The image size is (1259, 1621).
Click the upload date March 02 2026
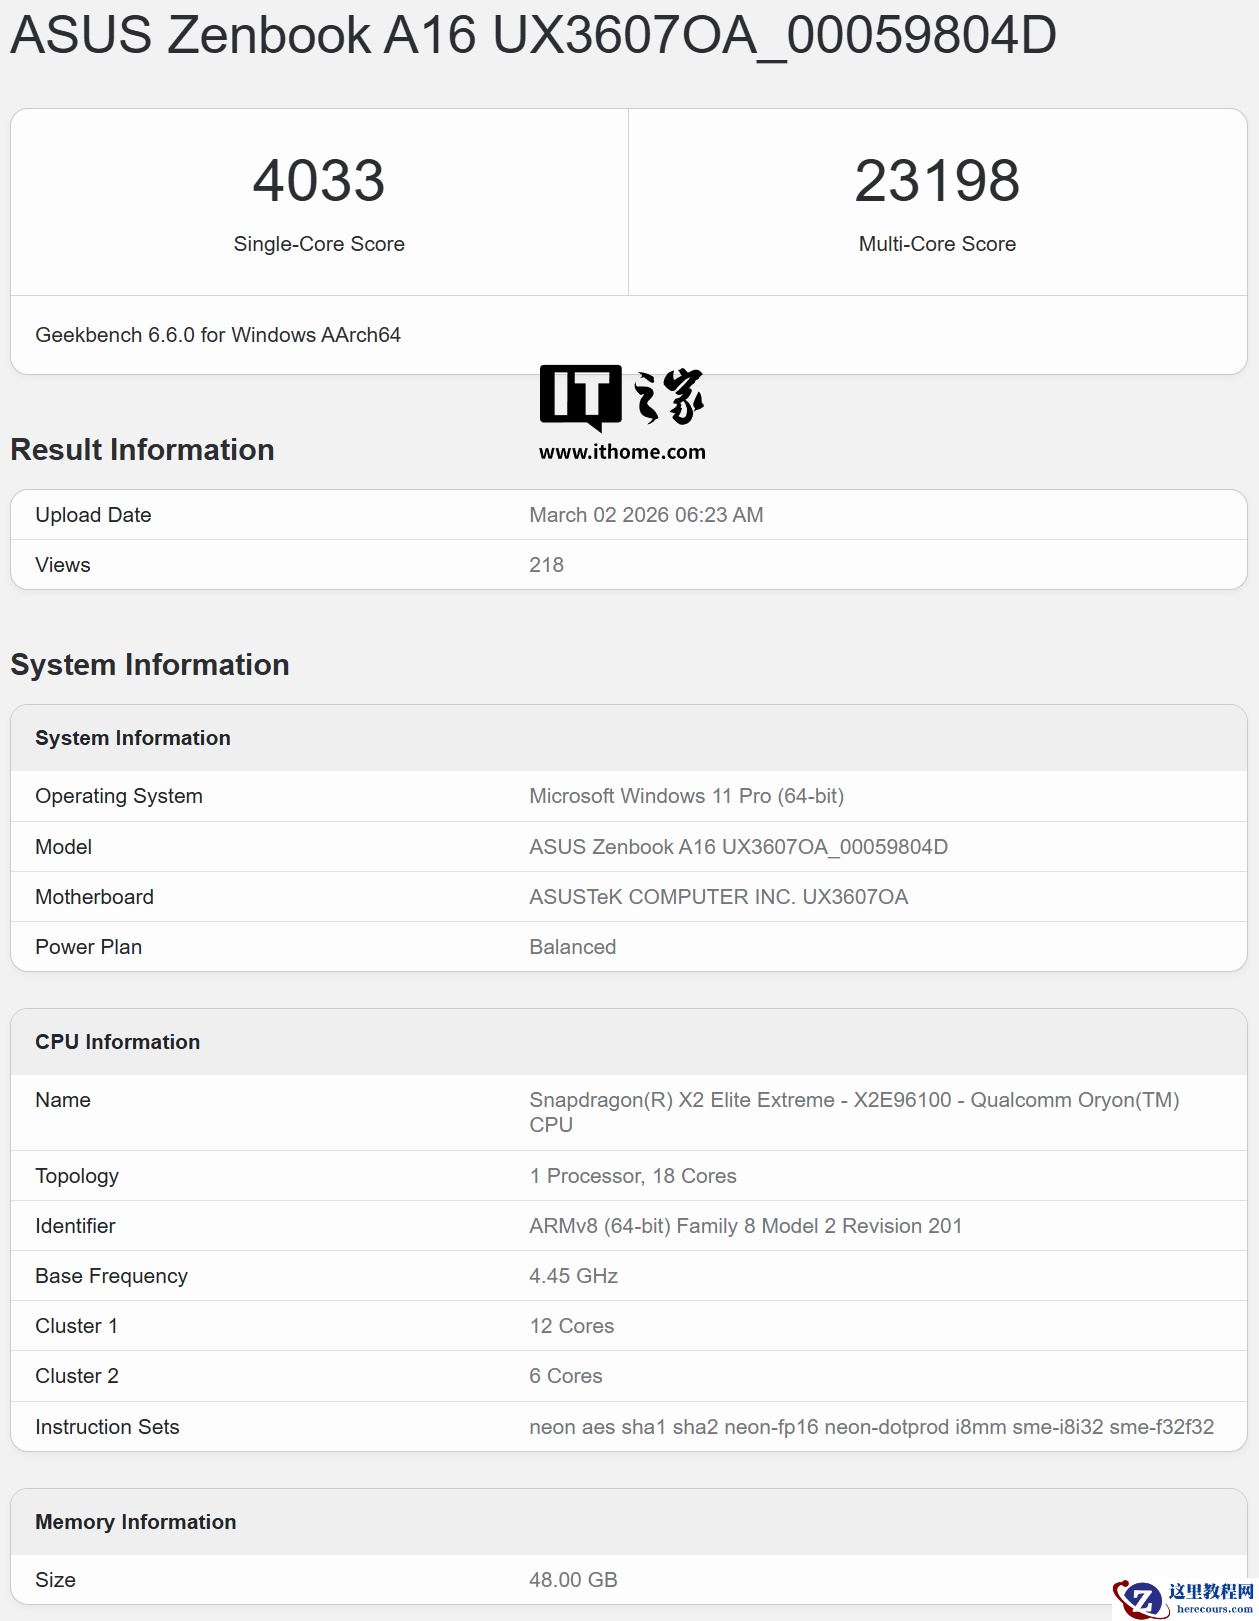[x=646, y=515]
